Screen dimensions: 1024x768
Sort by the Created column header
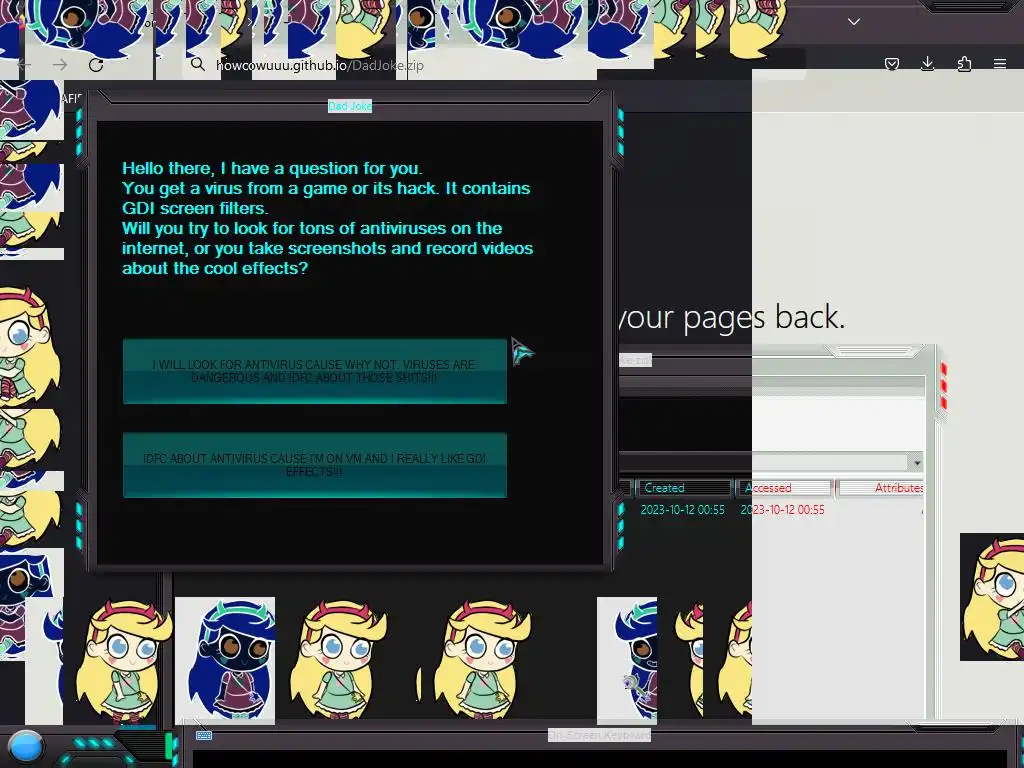tap(682, 488)
